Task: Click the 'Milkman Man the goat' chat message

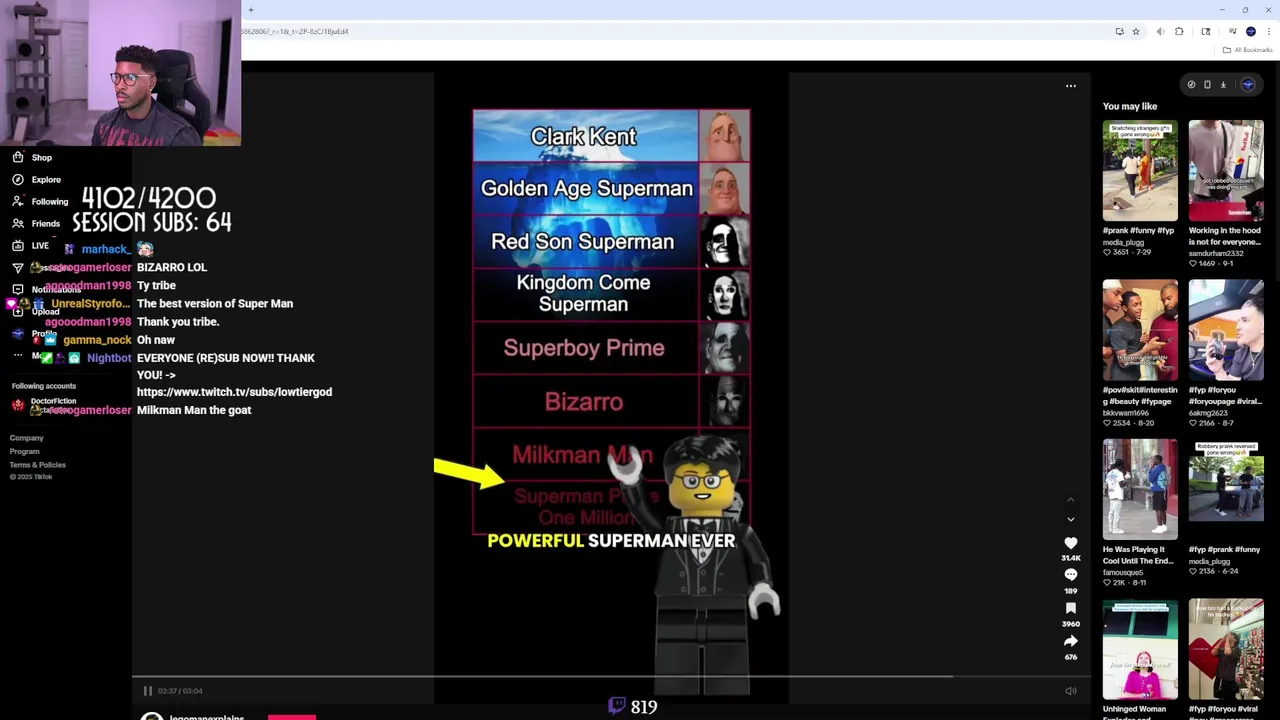Action: [194, 410]
